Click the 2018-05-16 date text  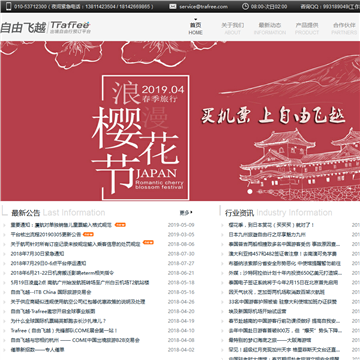tap(181, 292)
